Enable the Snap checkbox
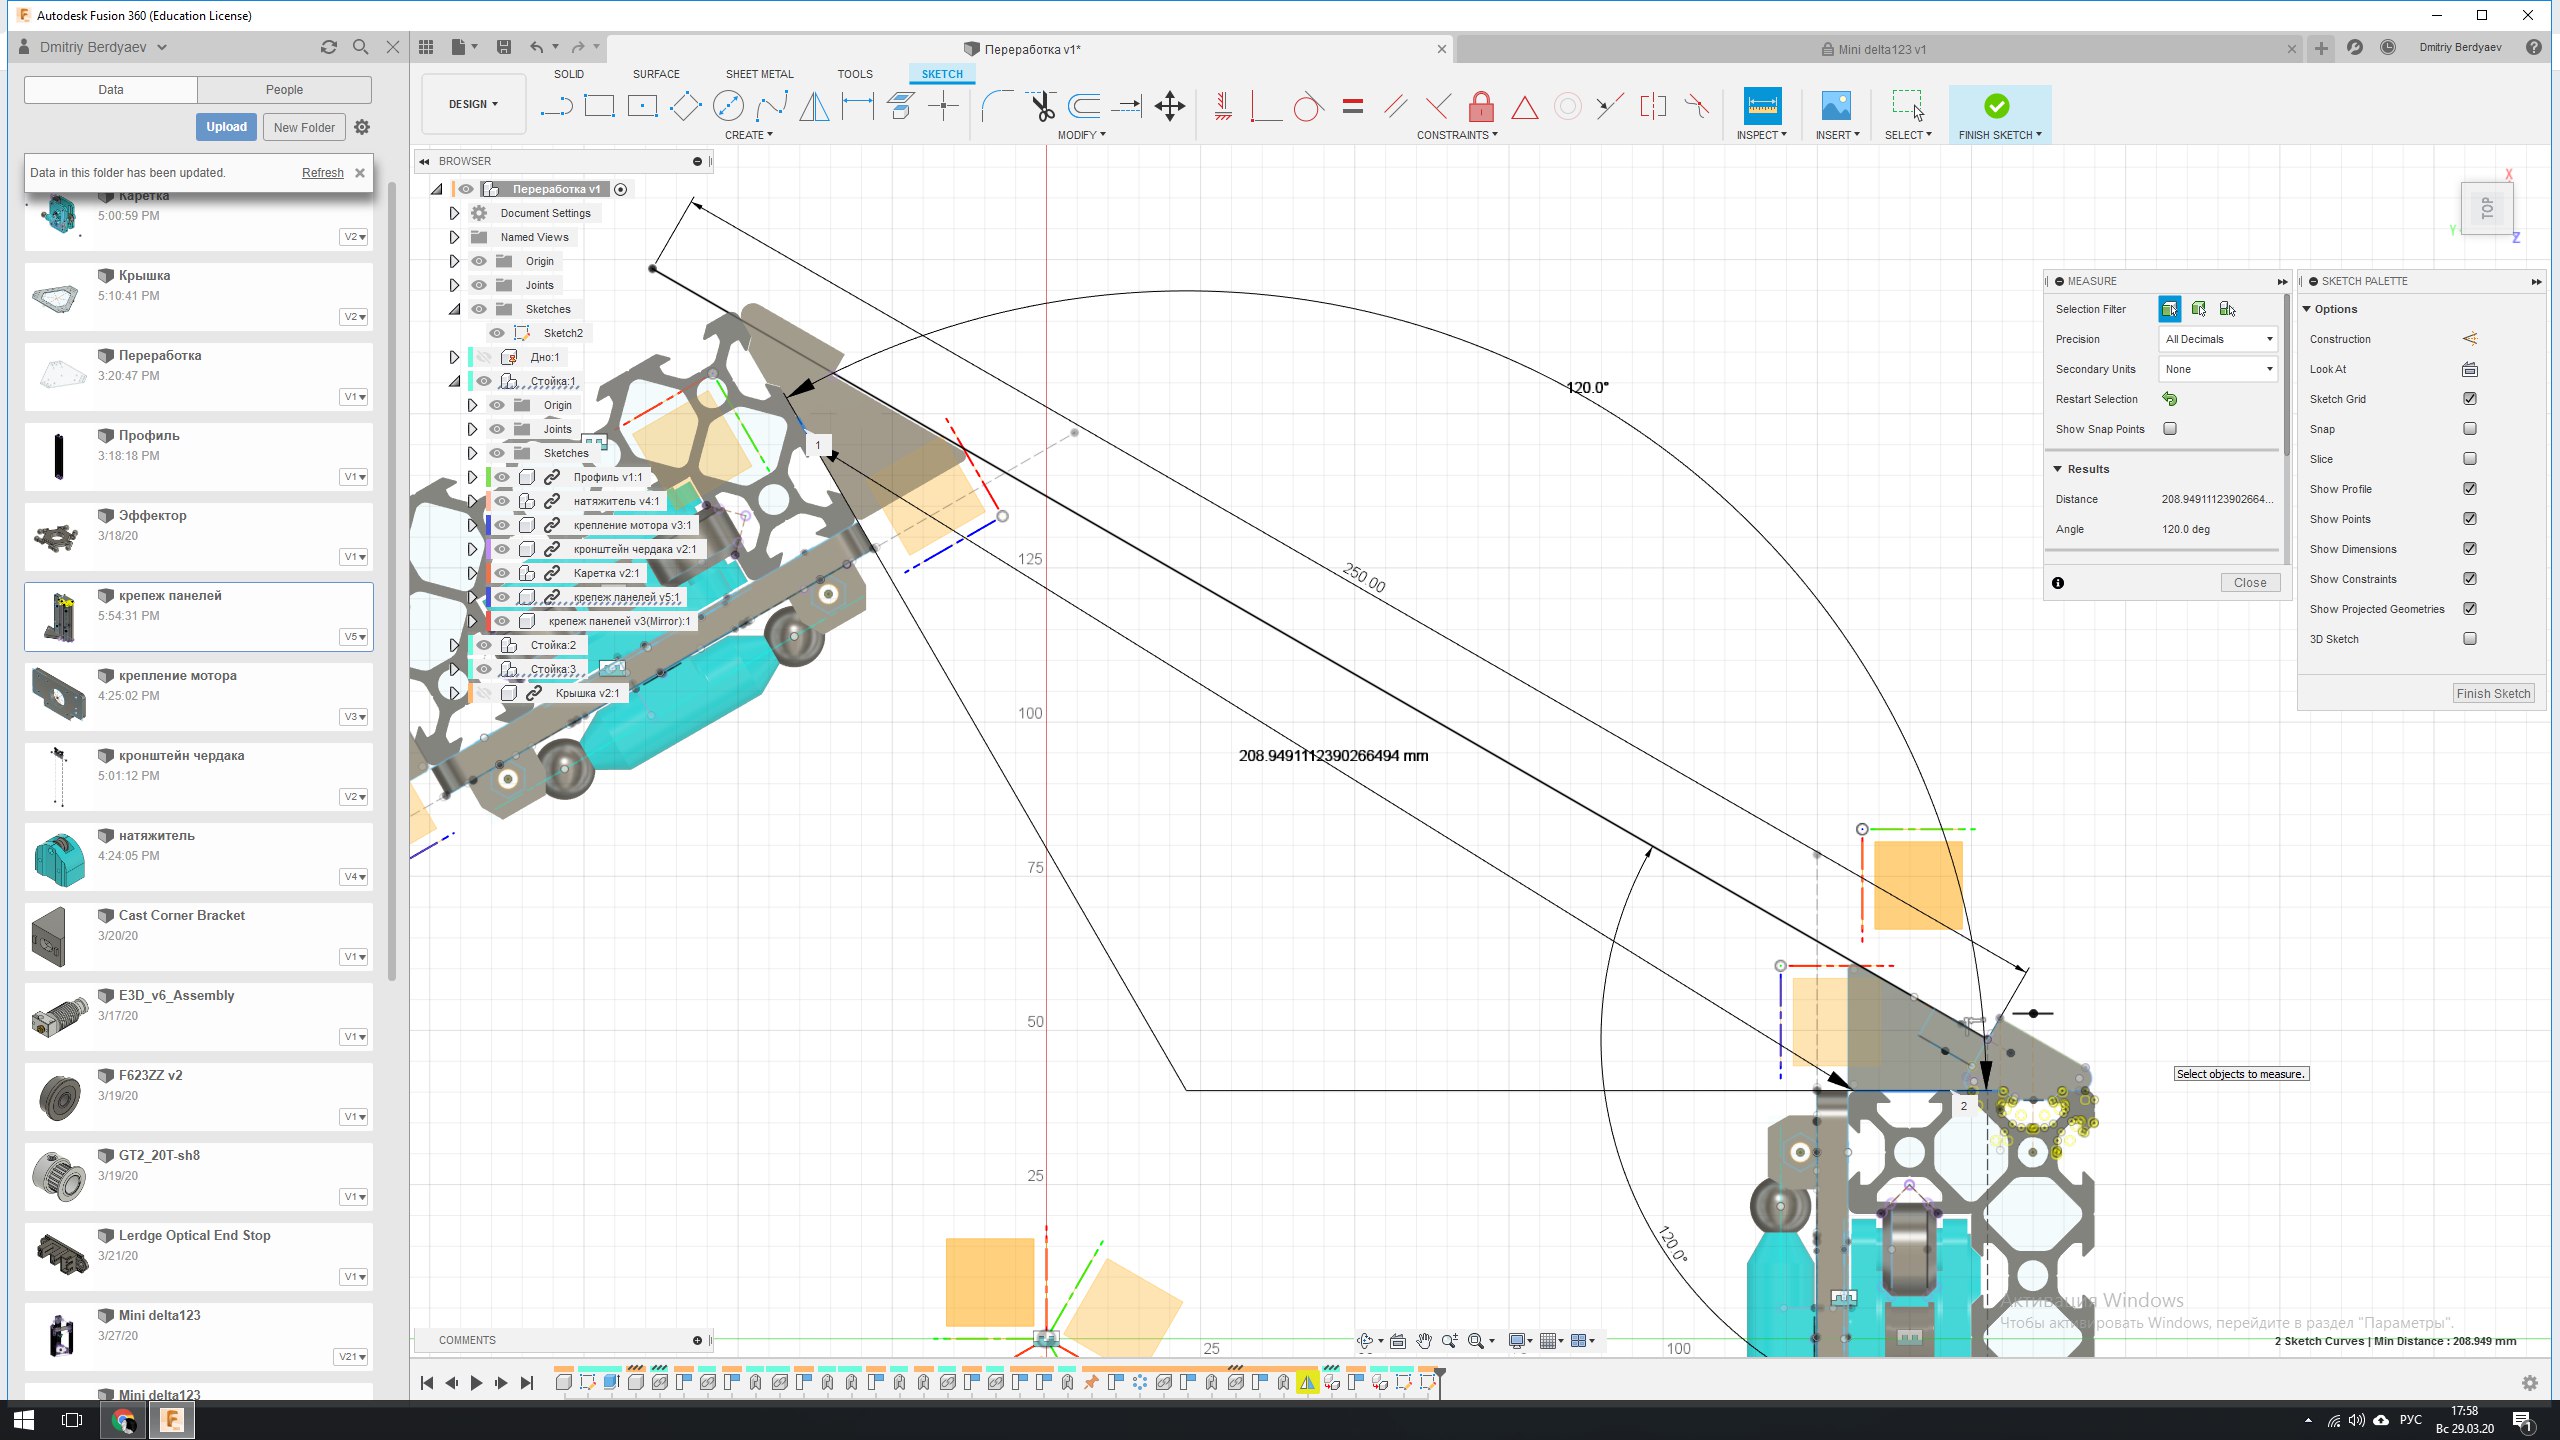2560x1440 pixels. 2470,429
